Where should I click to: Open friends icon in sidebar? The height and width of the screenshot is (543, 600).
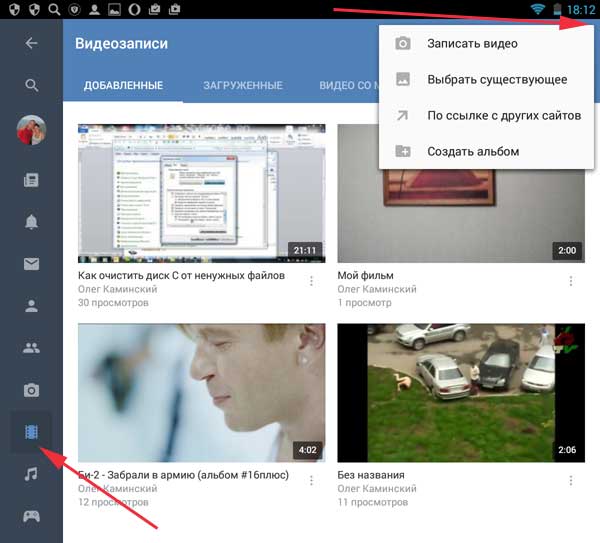[x=31, y=306]
